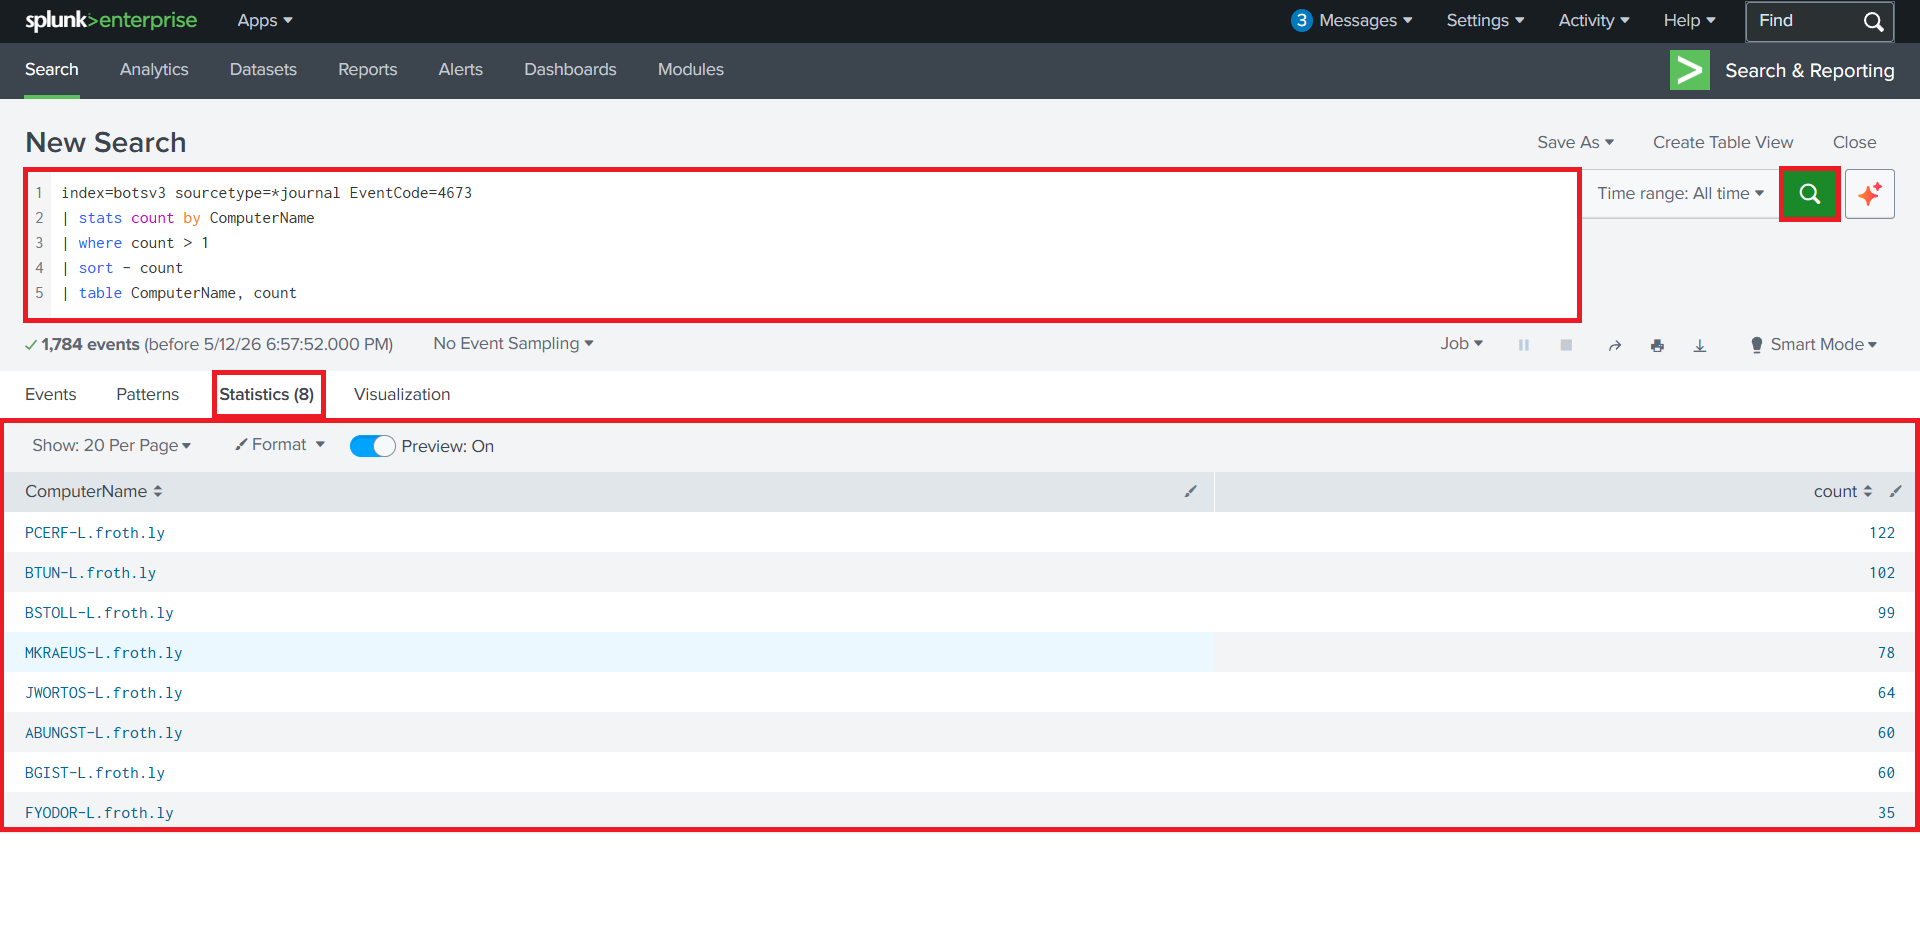Expand the Job menu

coord(1461,343)
